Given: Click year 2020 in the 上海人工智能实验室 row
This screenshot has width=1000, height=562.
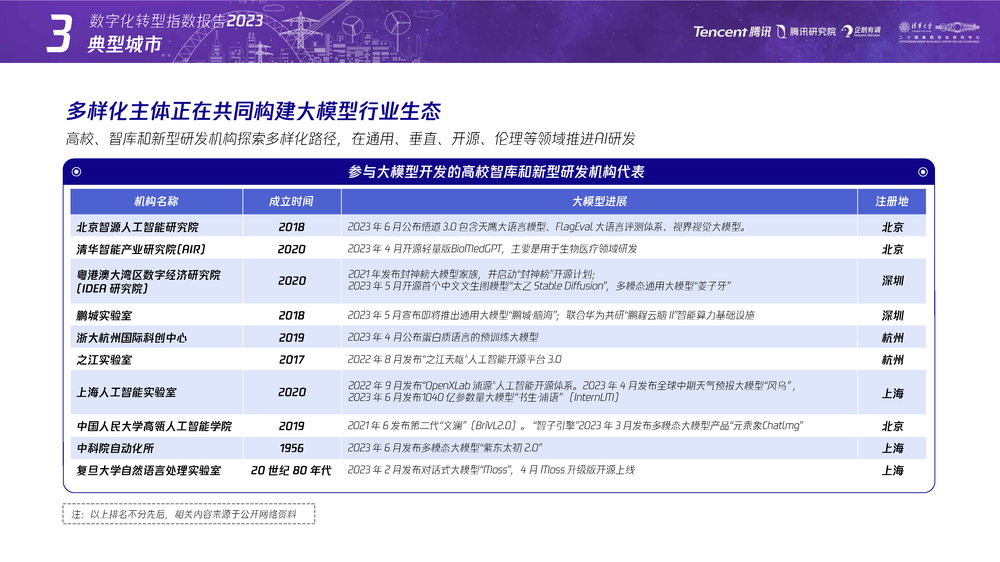Looking at the screenshot, I should [x=292, y=392].
